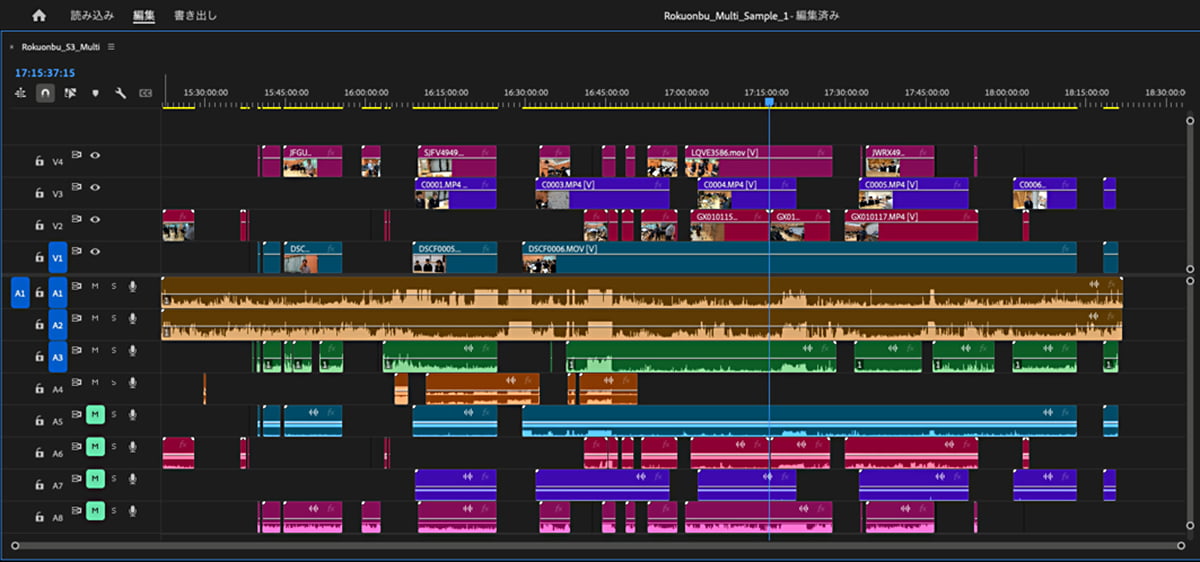Click the A1 source patching button
Screen dimensions: 1200x562
(x=19, y=293)
